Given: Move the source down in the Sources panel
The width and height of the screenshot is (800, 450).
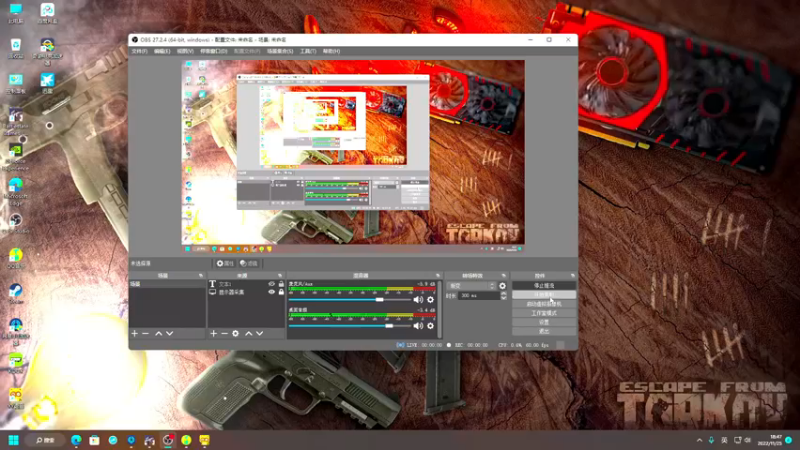Looking at the screenshot, I should [x=260, y=333].
